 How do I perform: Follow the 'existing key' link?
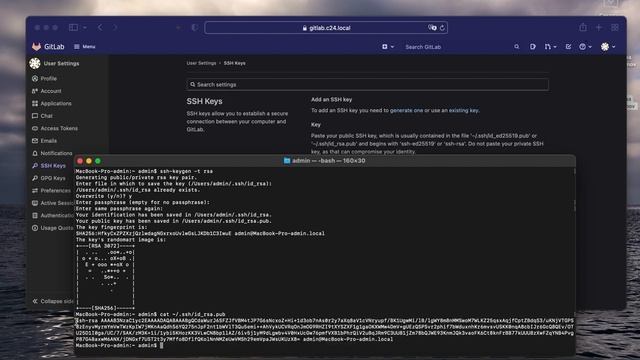coord(463,110)
